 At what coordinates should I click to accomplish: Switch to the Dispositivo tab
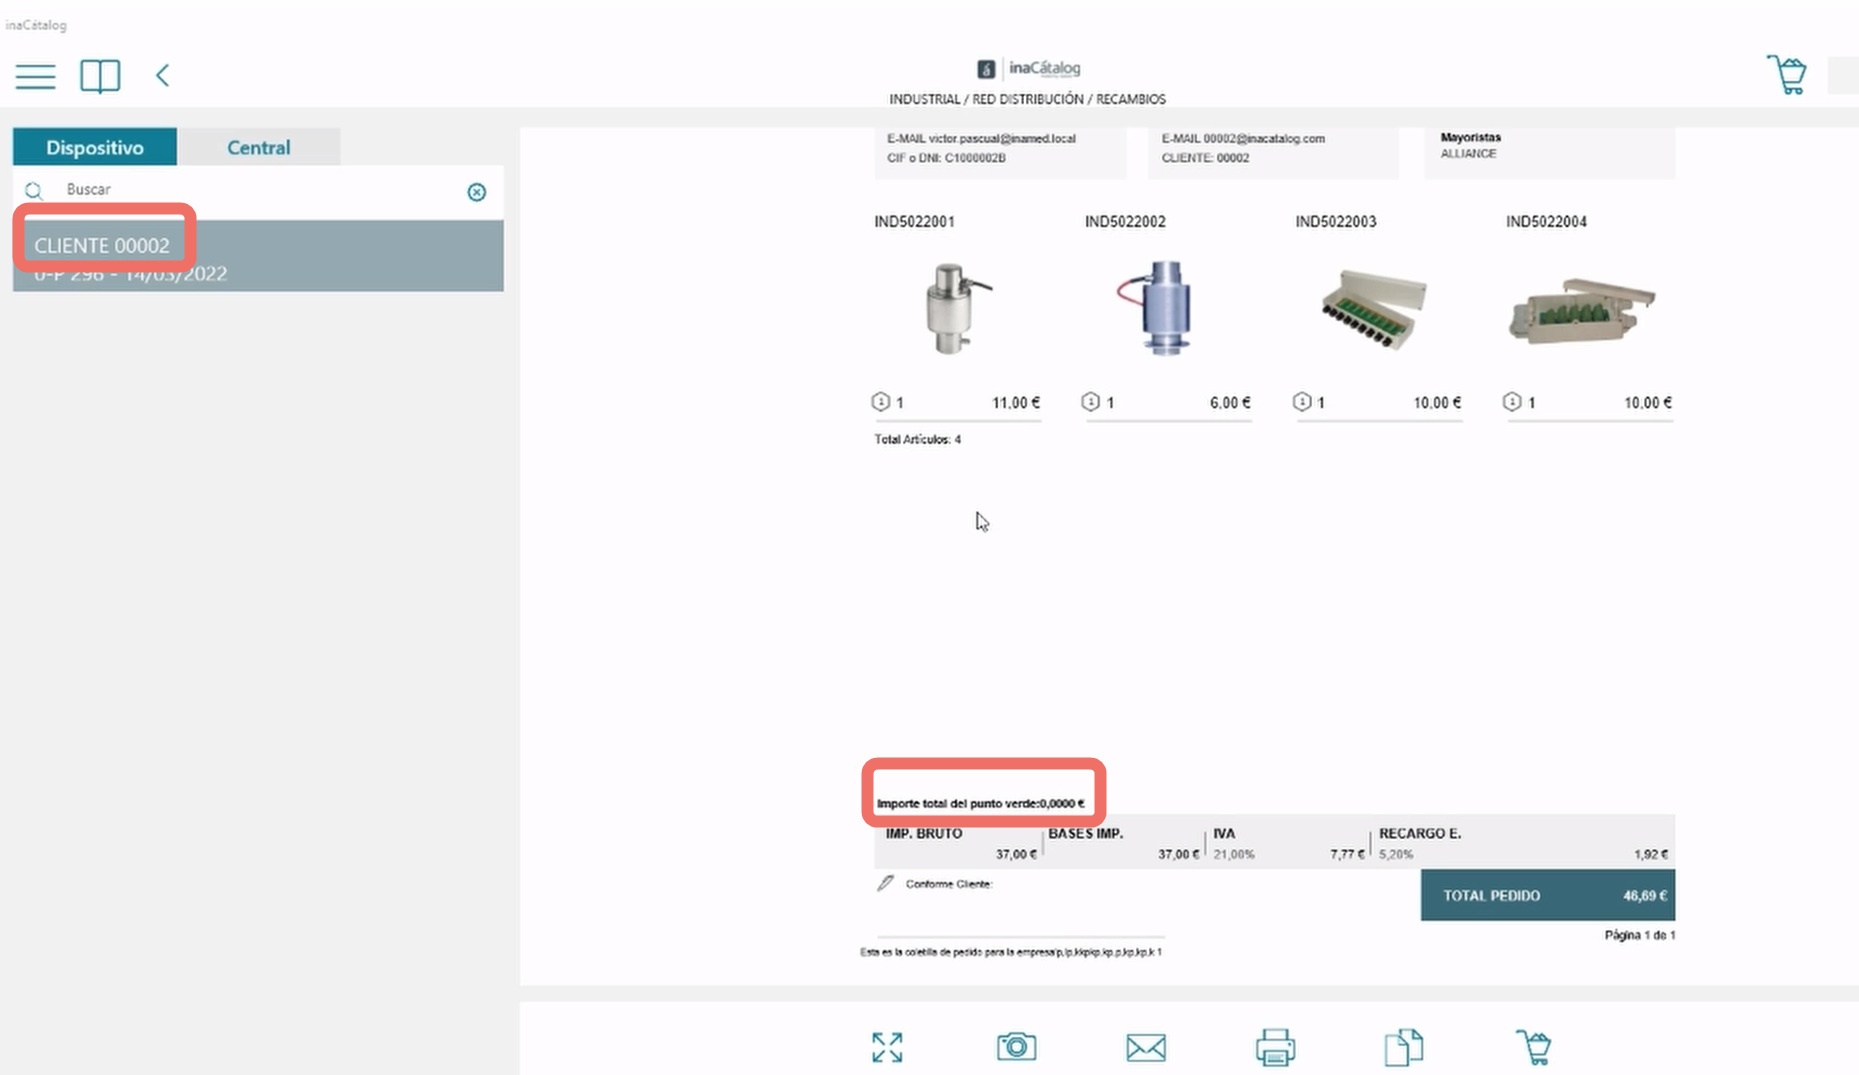coord(95,147)
